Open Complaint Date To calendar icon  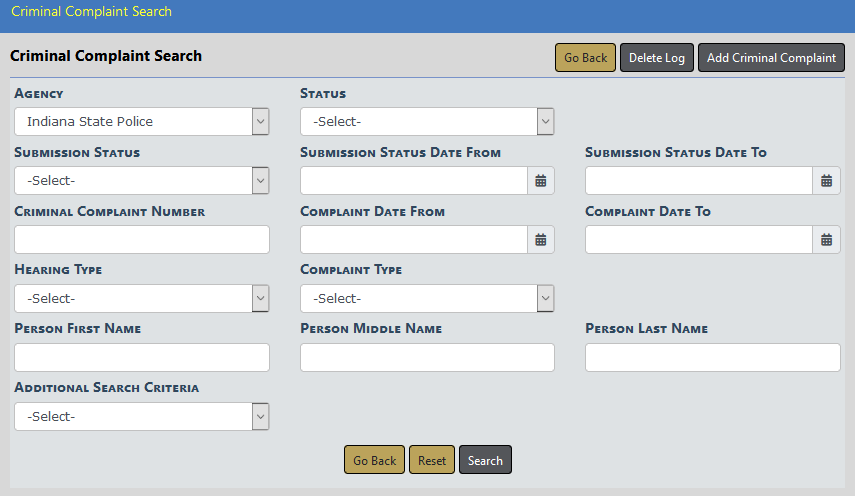(826, 240)
